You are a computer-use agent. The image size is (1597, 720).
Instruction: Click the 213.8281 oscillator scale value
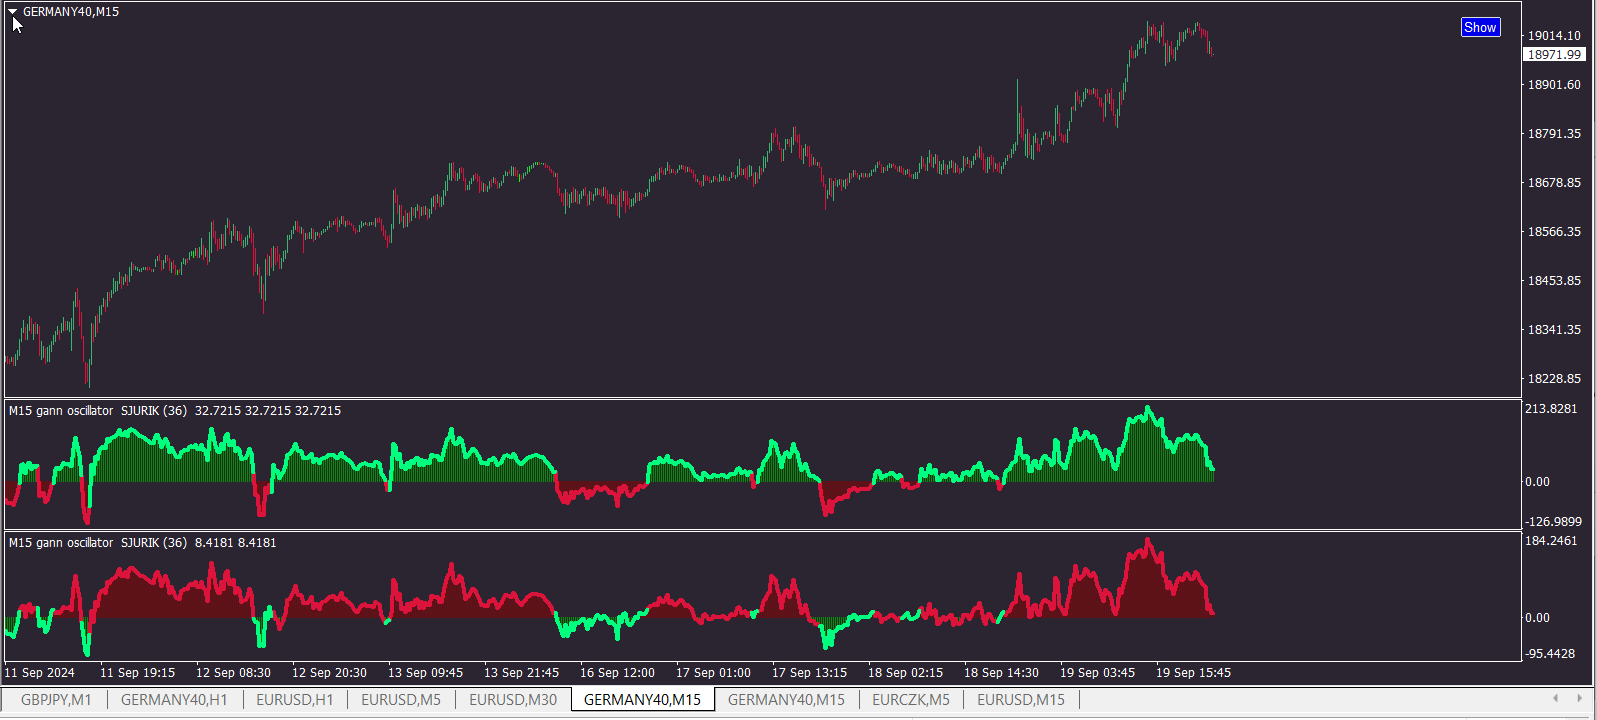click(1551, 409)
